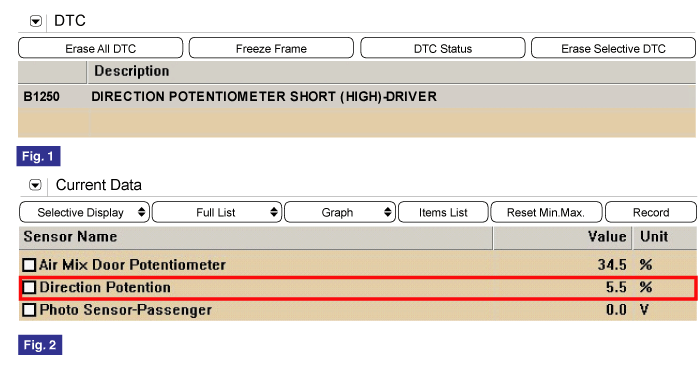The height and width of the screenshot is (369, 700).
Task: Click the Full List up-down arrows
Action: click(274, 212)
